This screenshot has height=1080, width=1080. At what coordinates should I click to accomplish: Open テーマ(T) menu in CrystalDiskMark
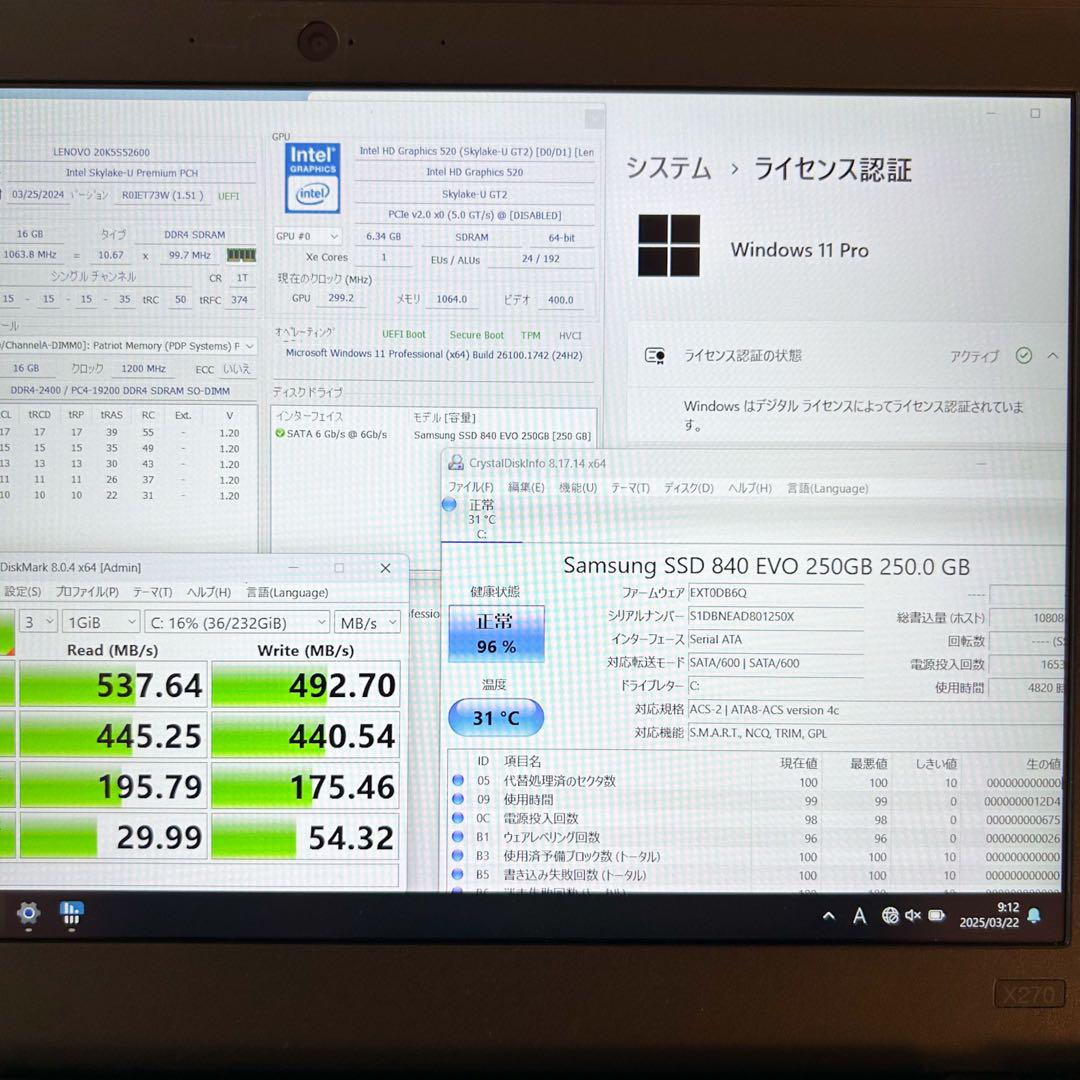coord(152,592)
